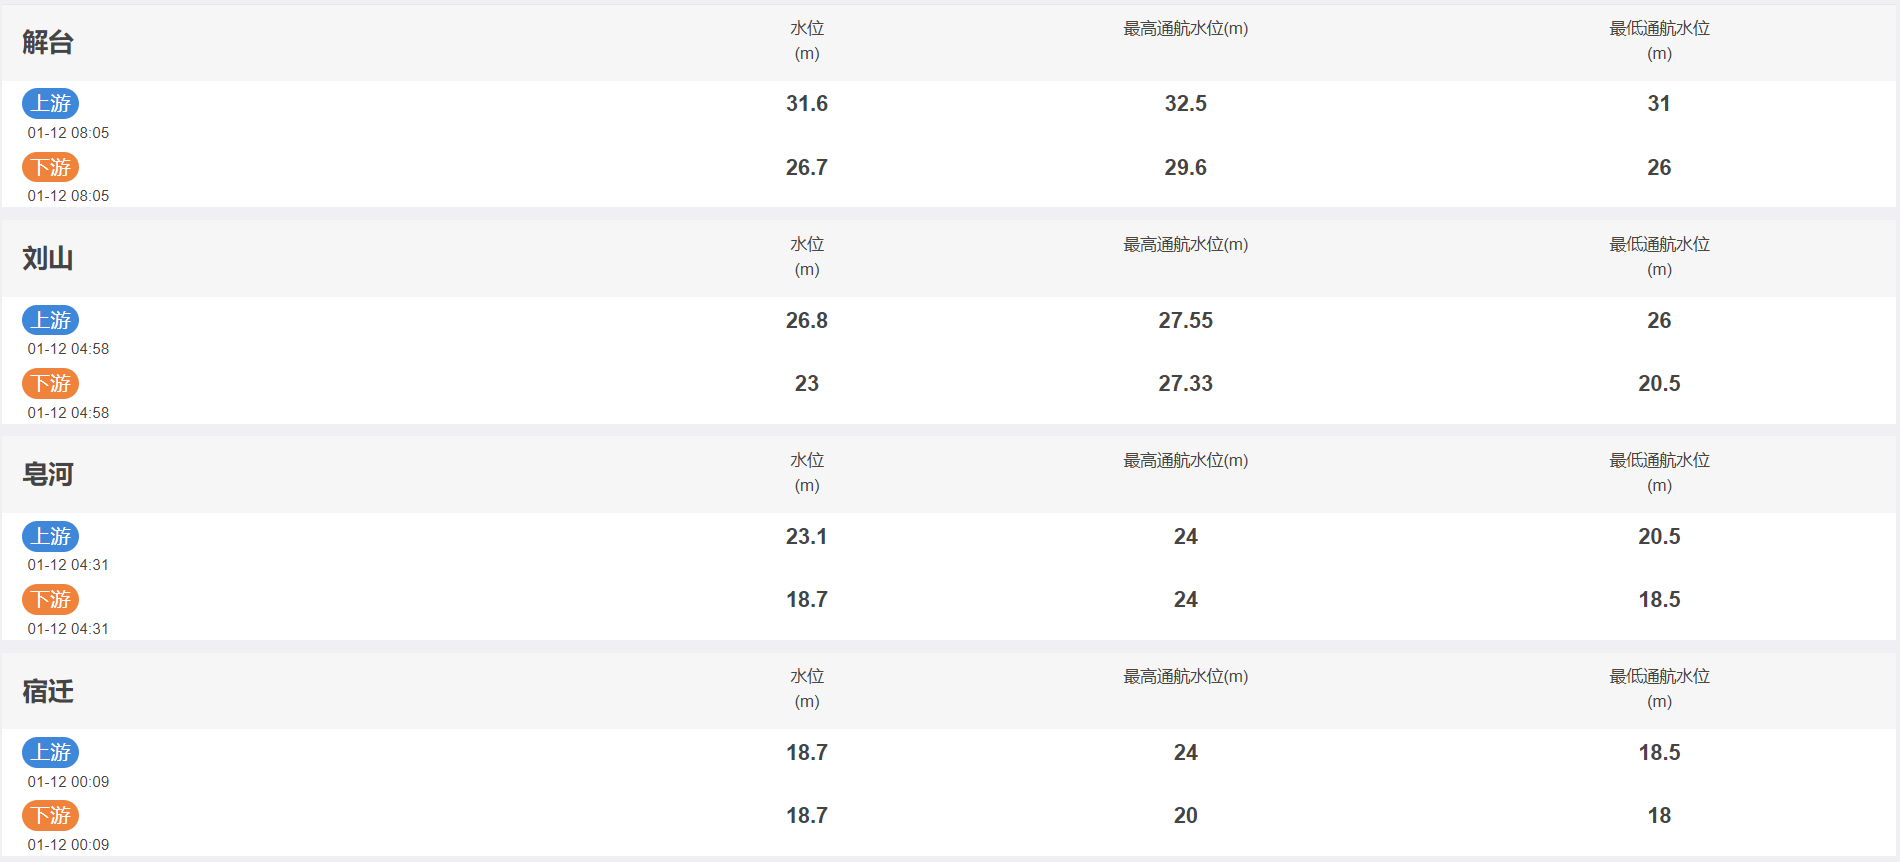Viewport: 1900px width, 862px height.
Task: Click the blue 上游 badge under 皂河
Action: pyautogui.click(x=51, y=536)
